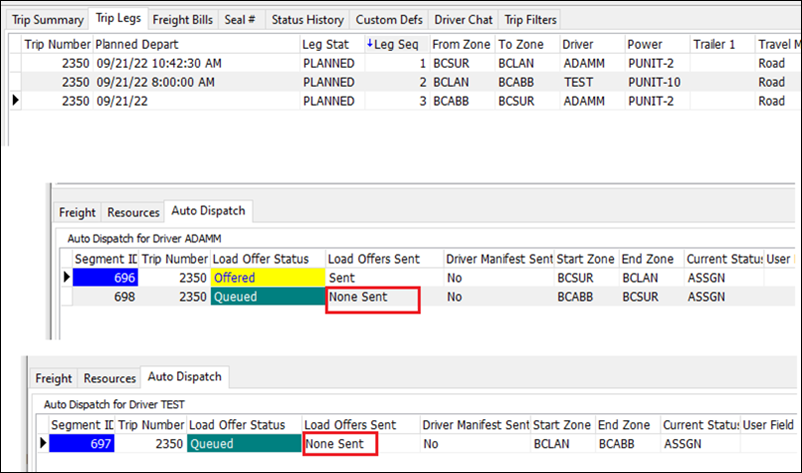Open Resources tab in ADAMM dispatch panel

[x=134, y=212]
